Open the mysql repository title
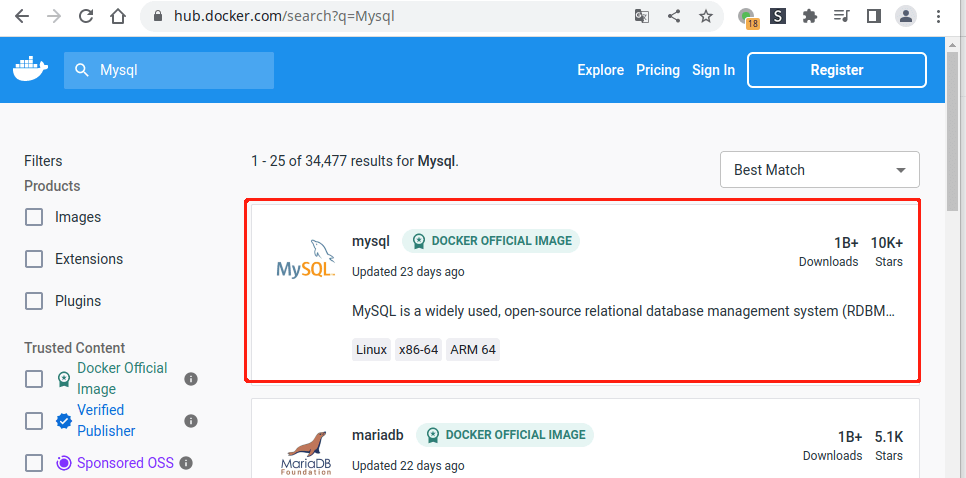This screenshot has height=478, width=966. click(371, 241)
